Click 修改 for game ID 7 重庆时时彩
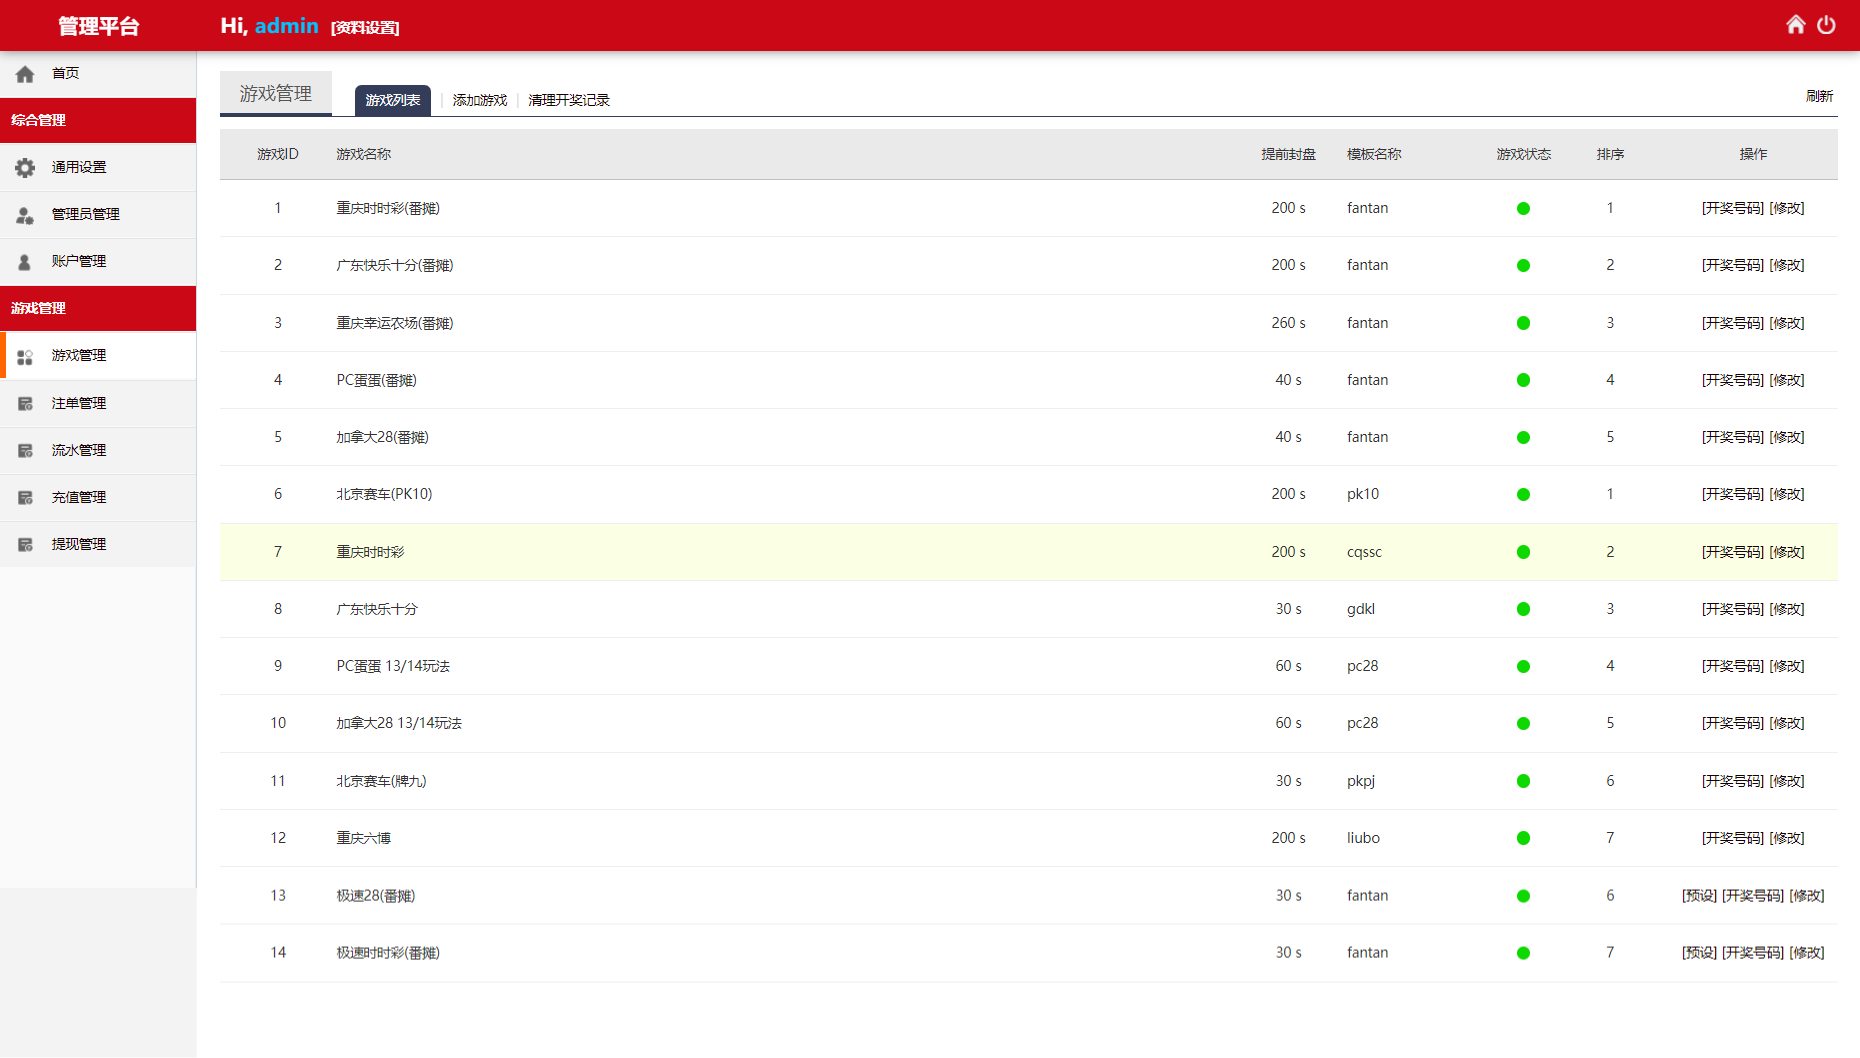Screen dimensions: 1860x1058 1787,552
